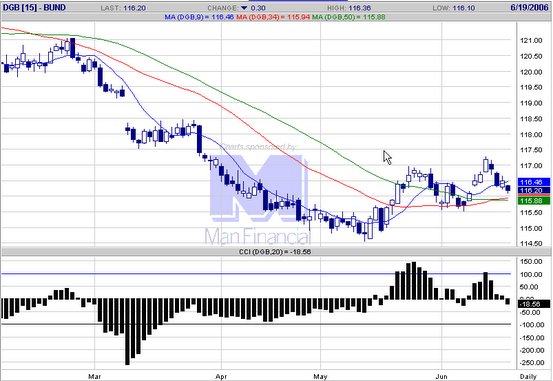Click the CHANGE 0.30 value
This screenshot has width=553, height=381.
tap(259, 8)
